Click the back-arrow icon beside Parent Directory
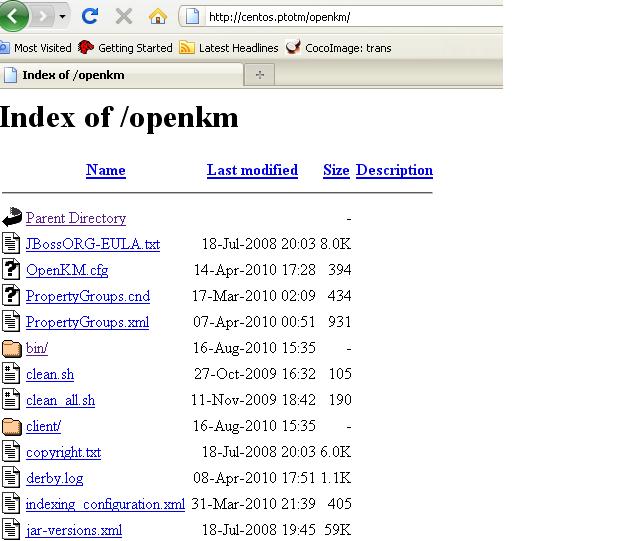 12,217
